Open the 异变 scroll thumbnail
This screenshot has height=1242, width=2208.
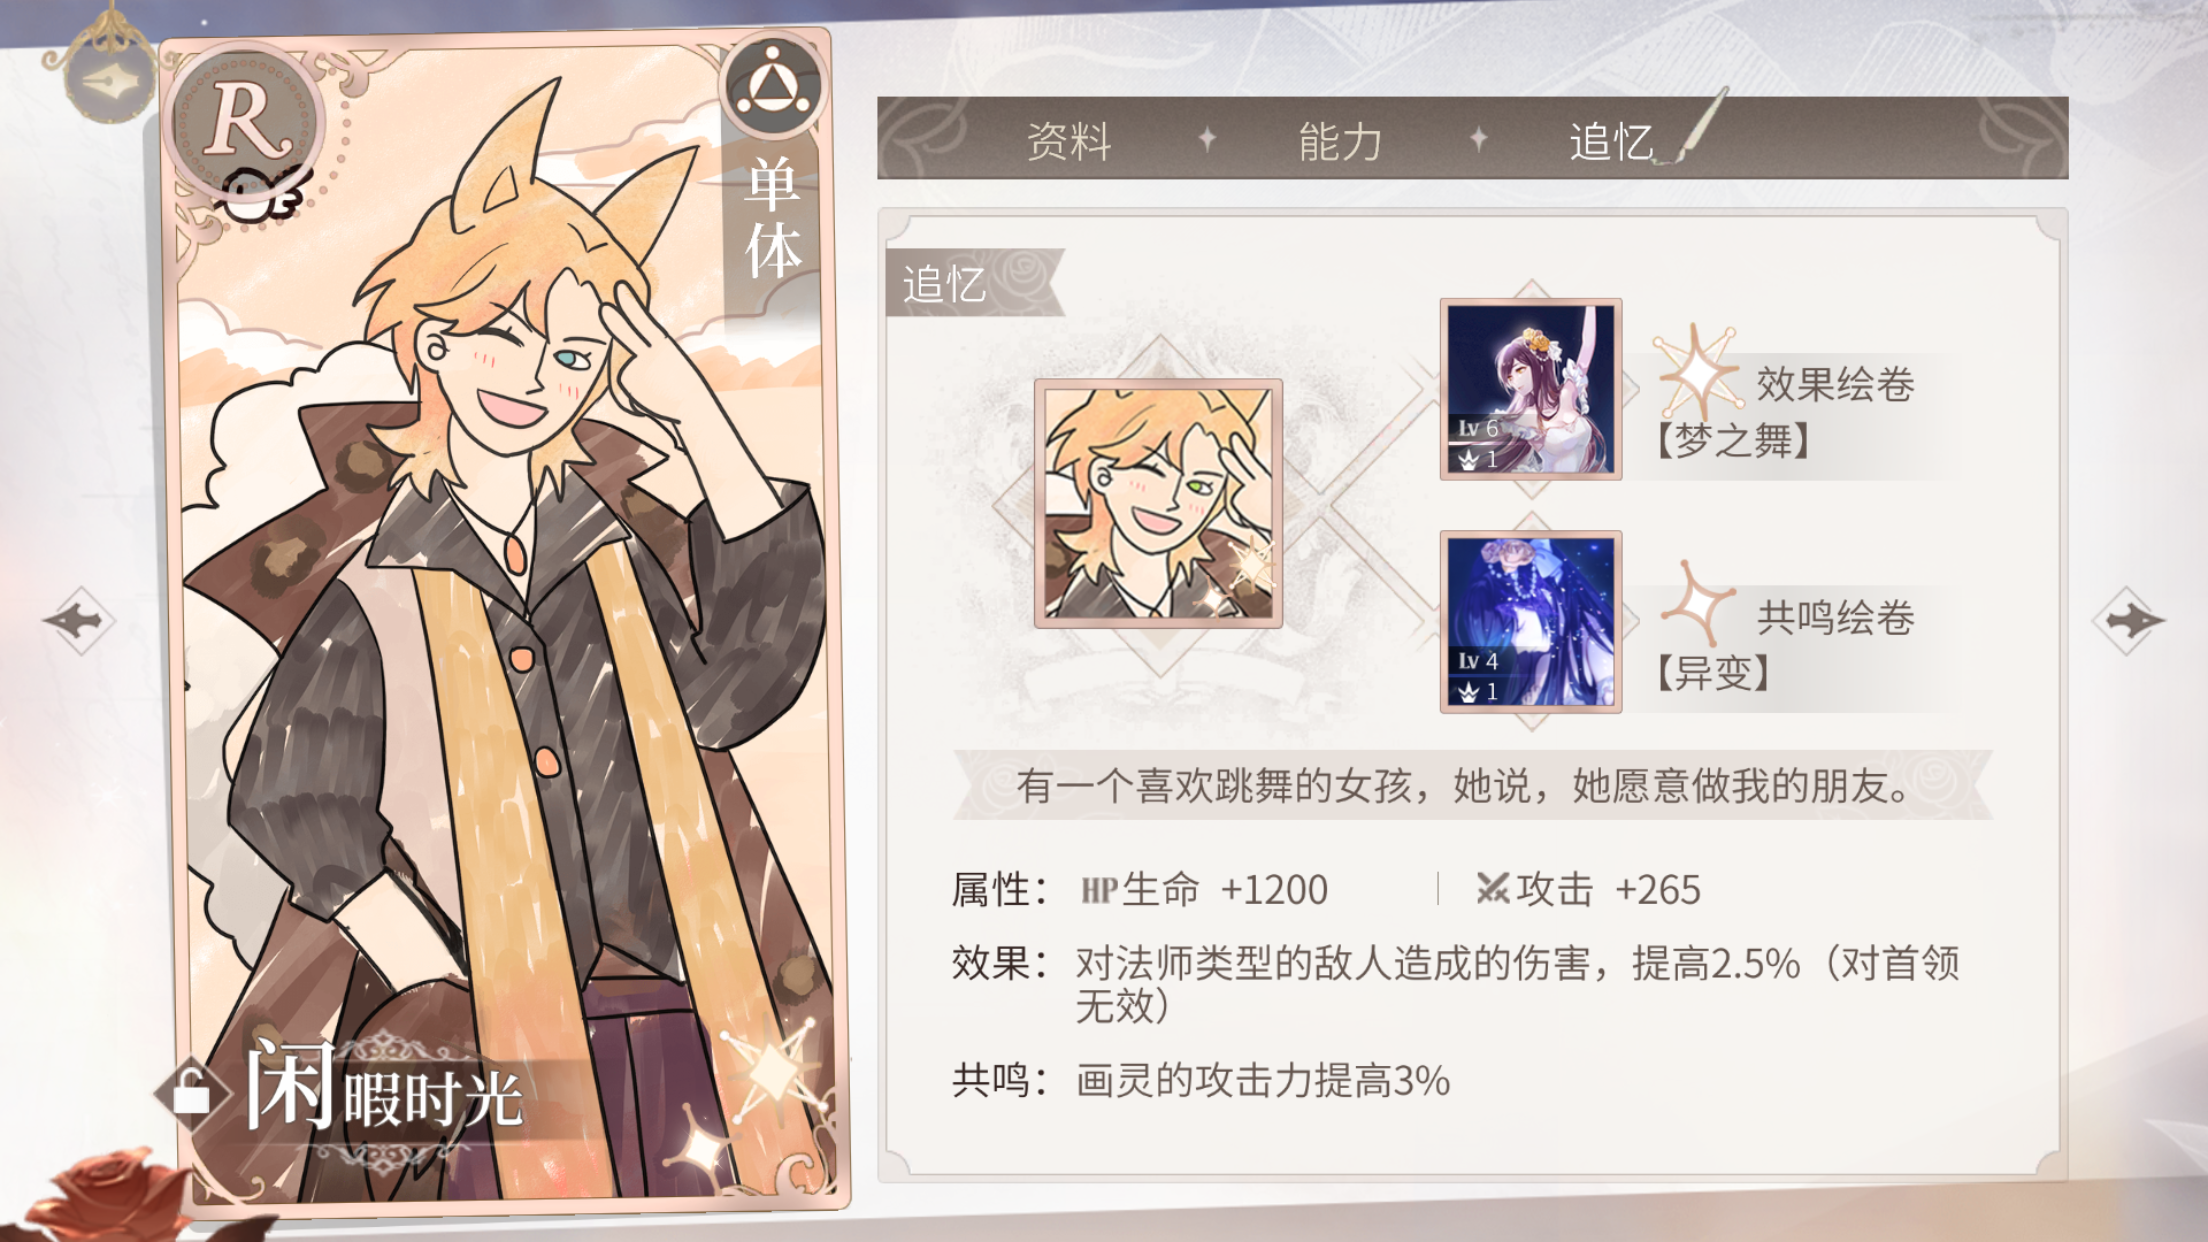[1531, 621]
